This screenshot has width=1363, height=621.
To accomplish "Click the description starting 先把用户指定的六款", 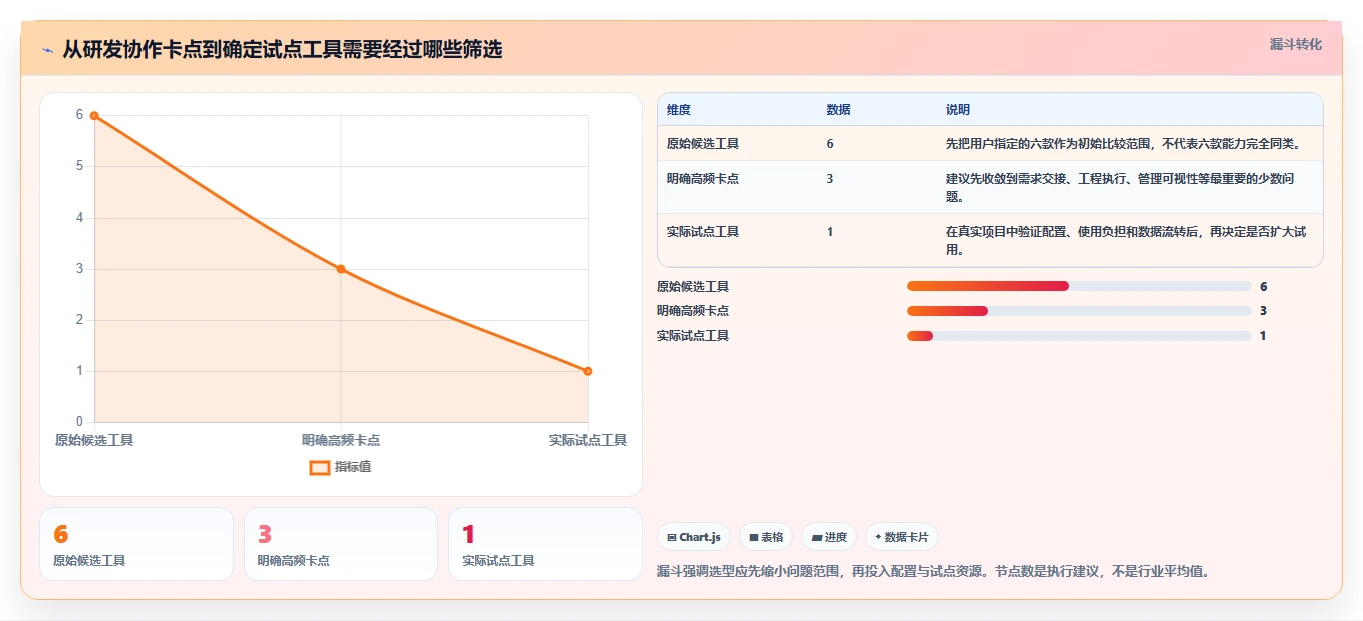I will [x=1124, y=144].
